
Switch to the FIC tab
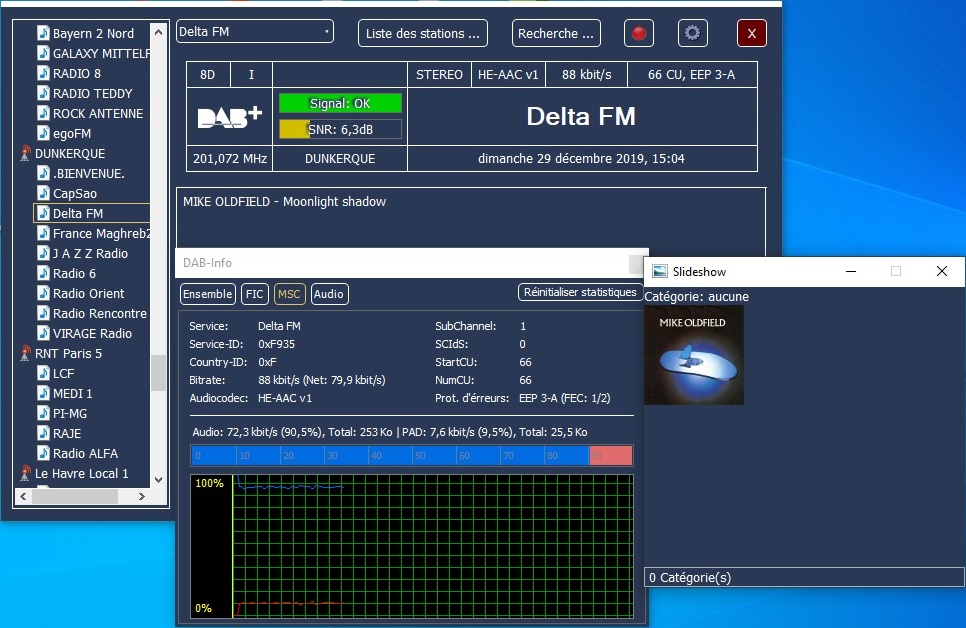254,294
